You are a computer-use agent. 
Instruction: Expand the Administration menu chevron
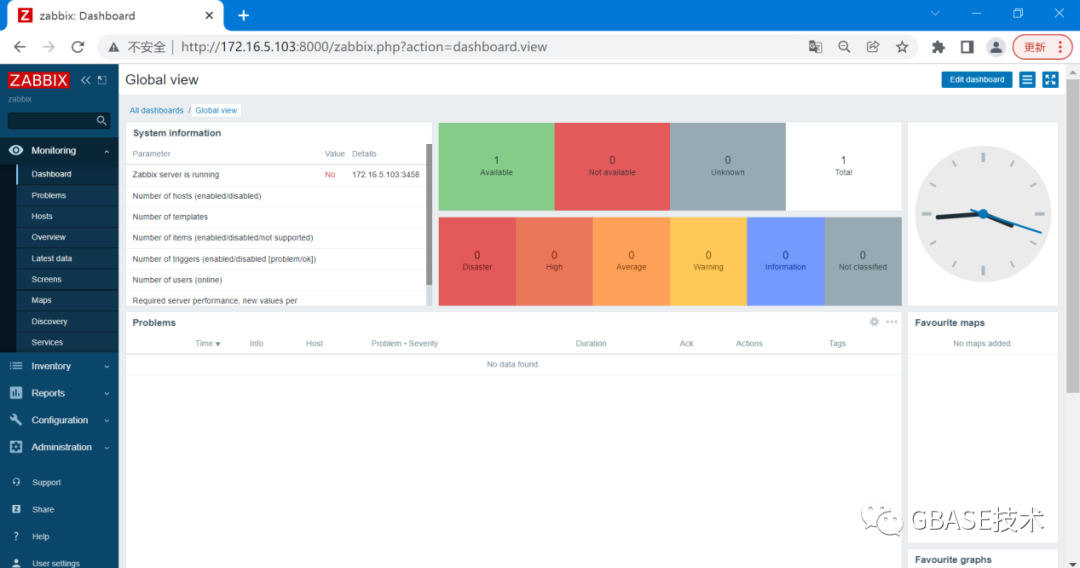tap(107, 448)
